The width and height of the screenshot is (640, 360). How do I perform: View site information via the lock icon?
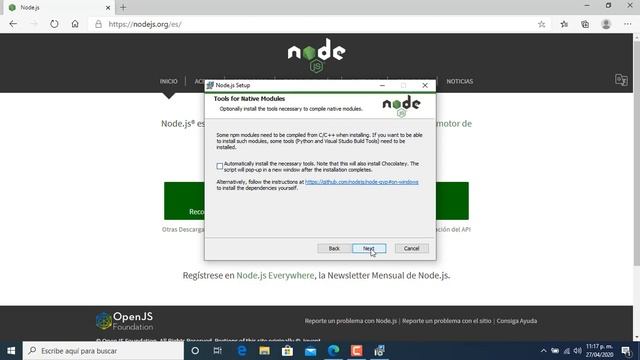pos(98,24)
